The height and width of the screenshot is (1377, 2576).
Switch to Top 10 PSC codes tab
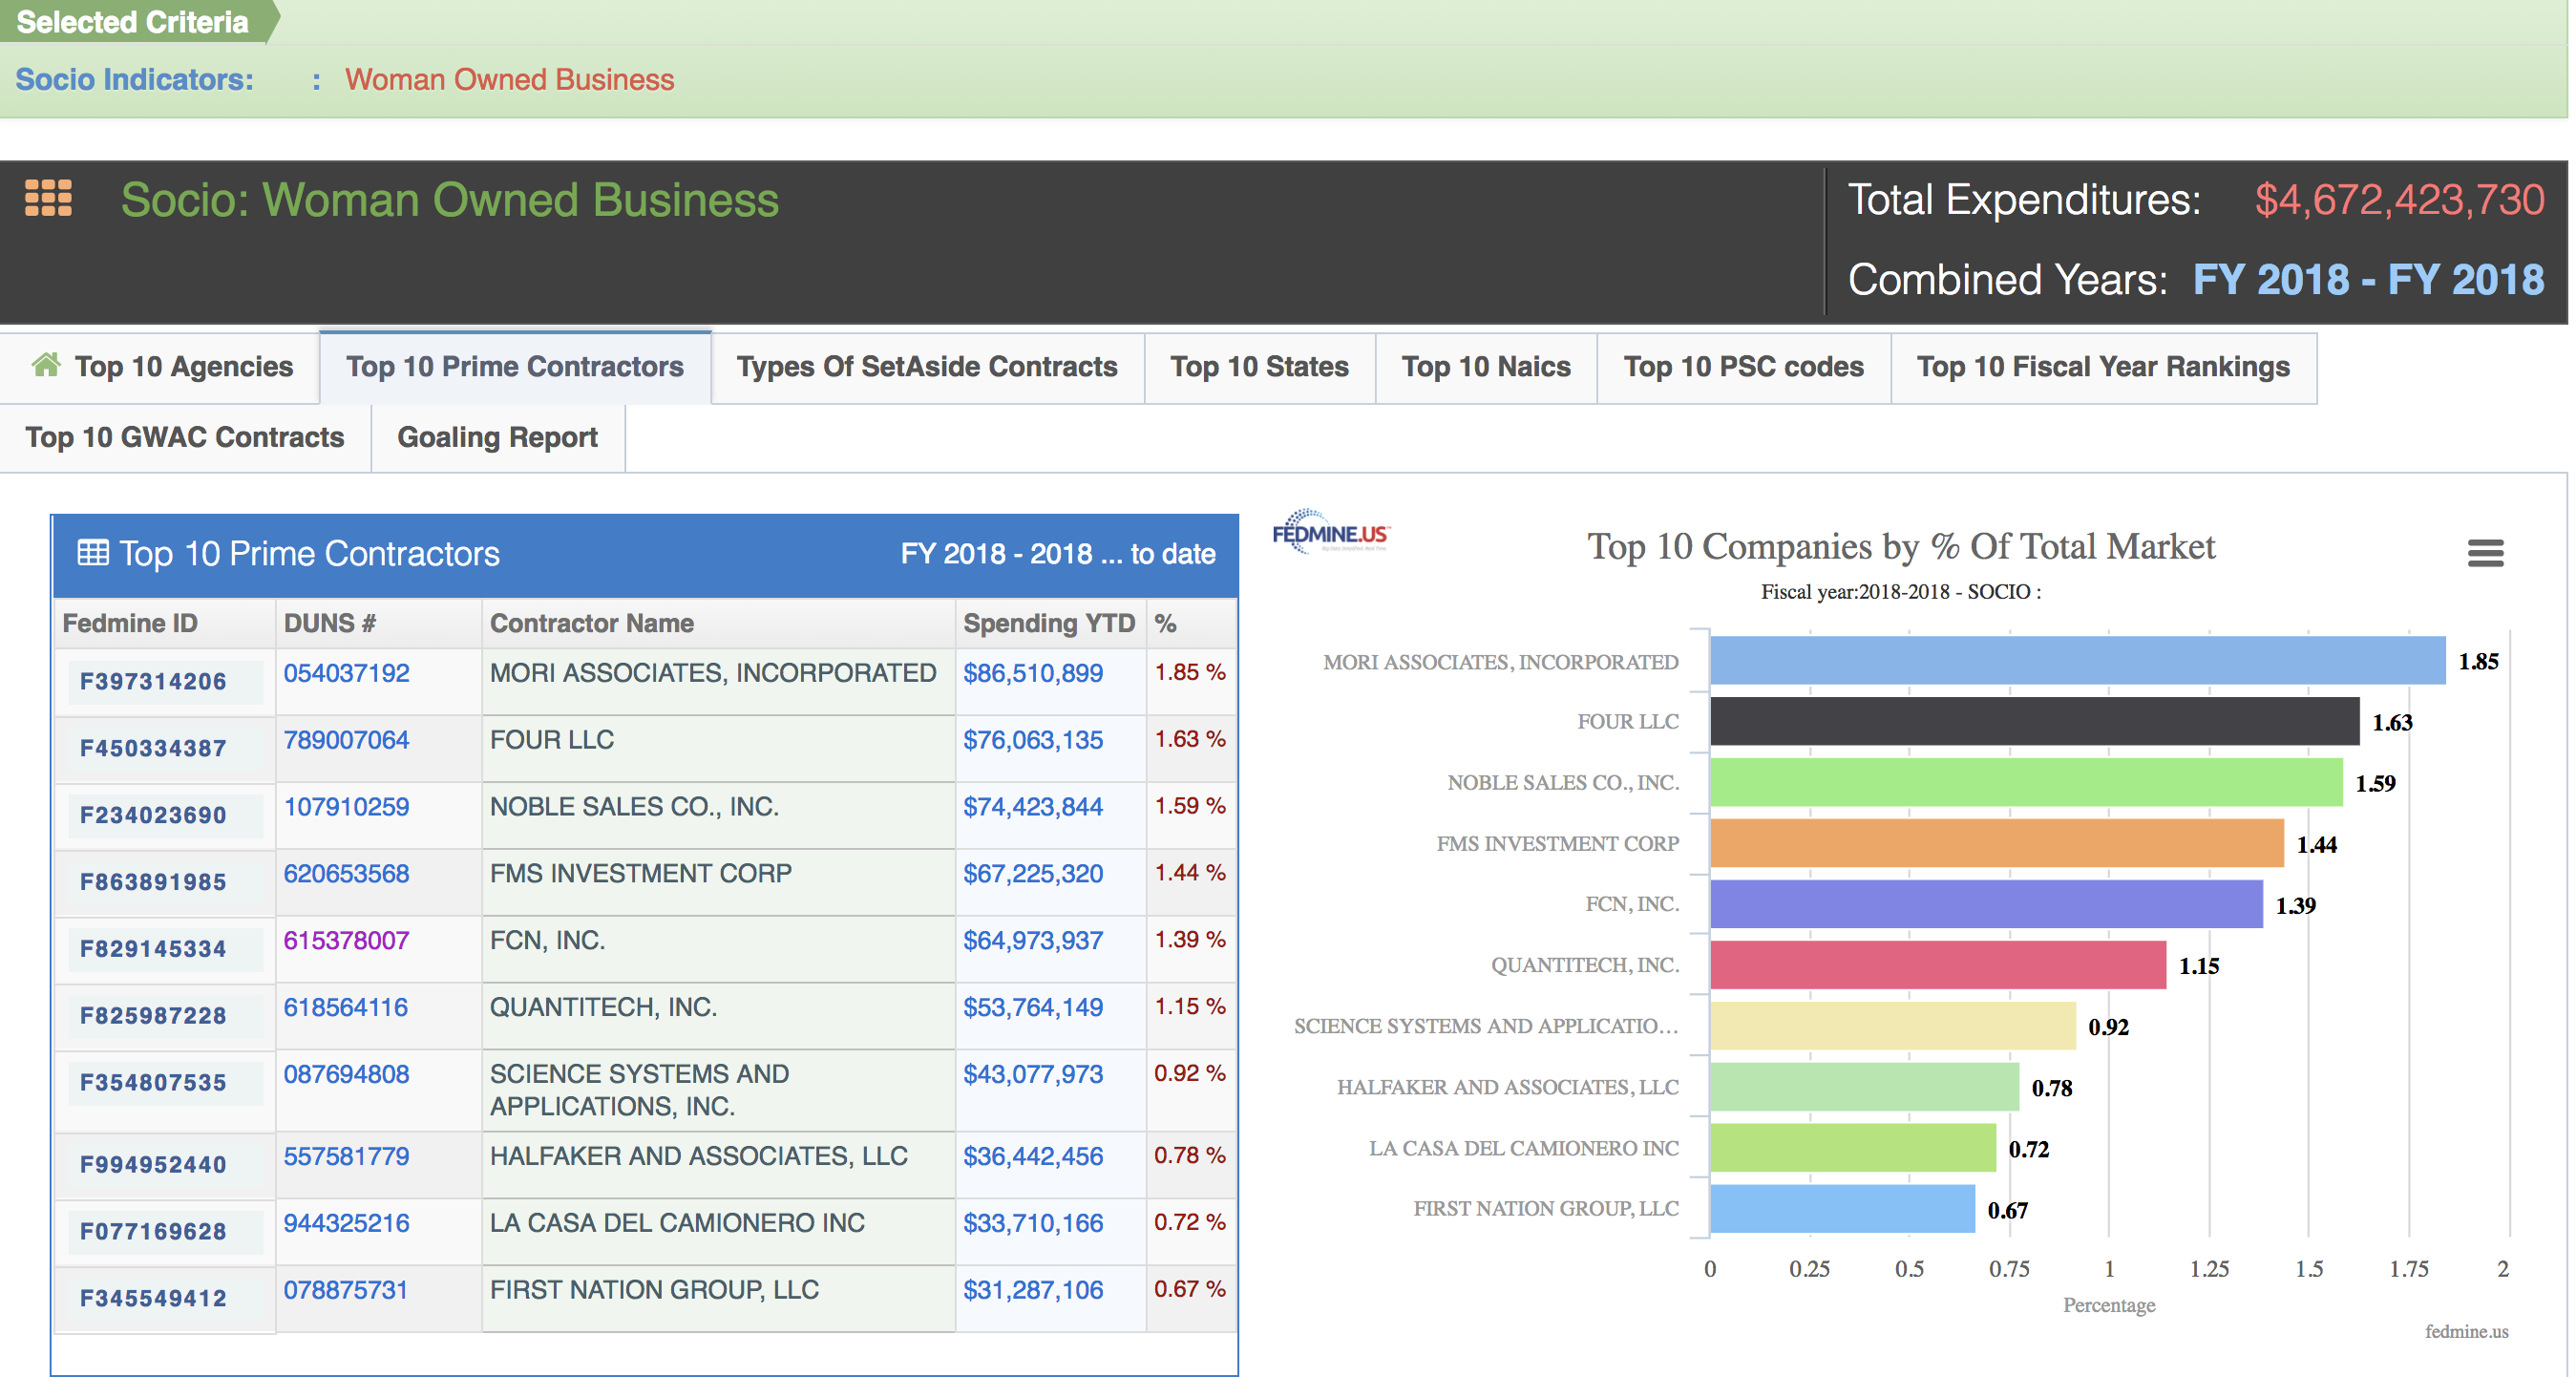1743,367
